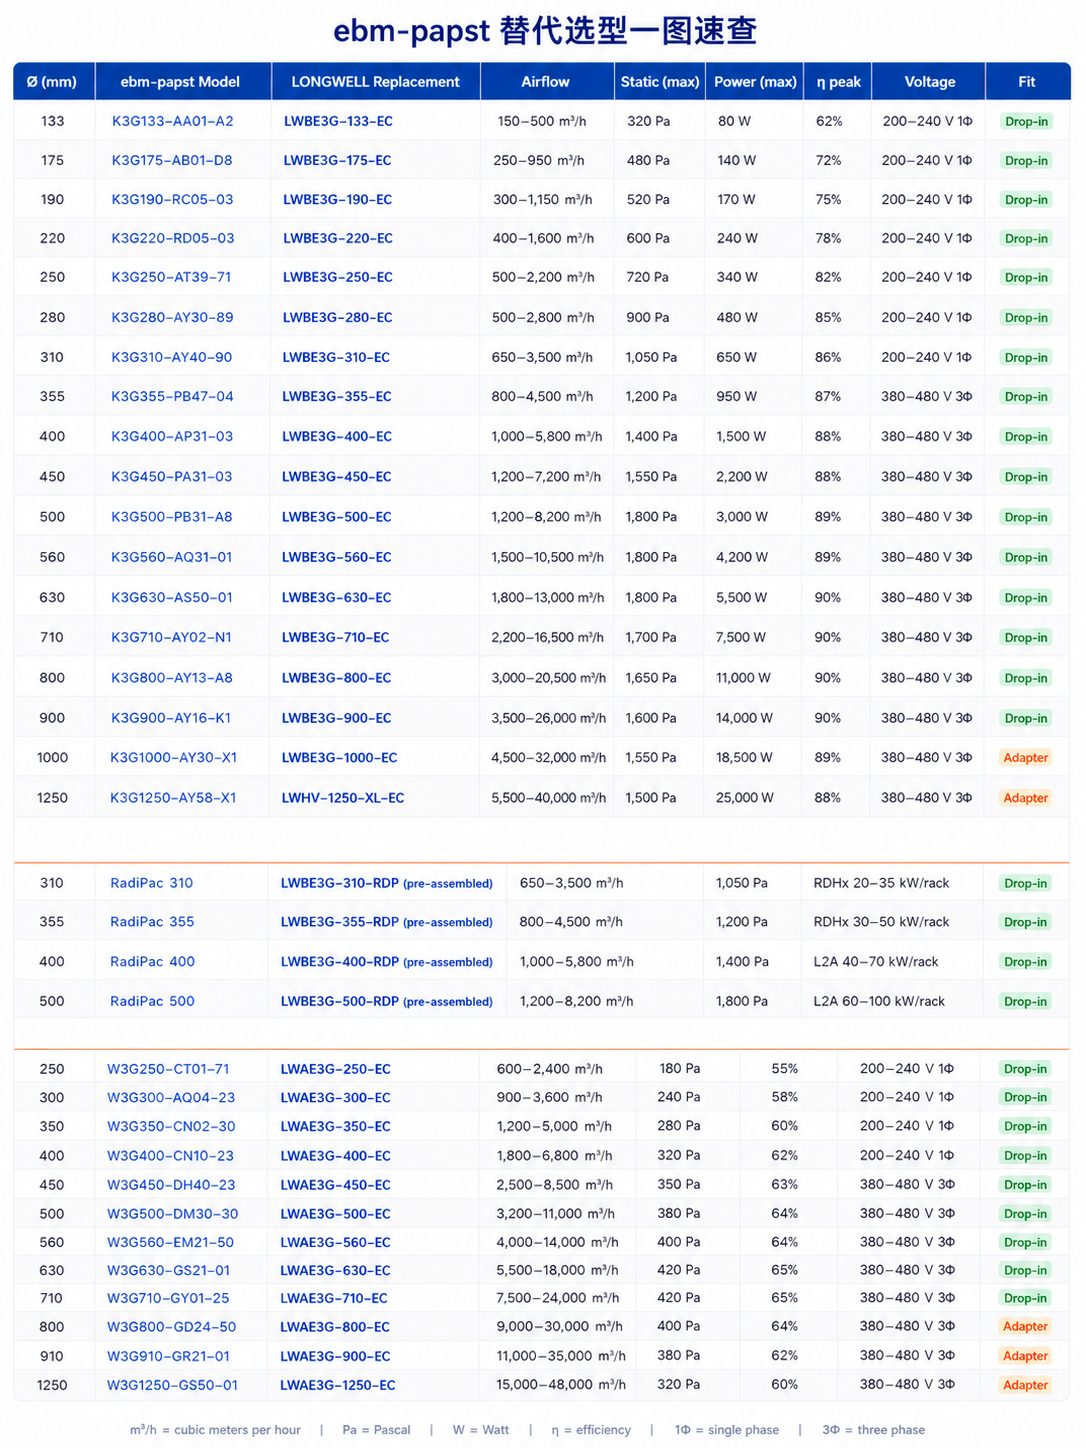Click the K3G133-AA01-A2 model link
Screen dimensions: 1086x1448
click(173, 121)
